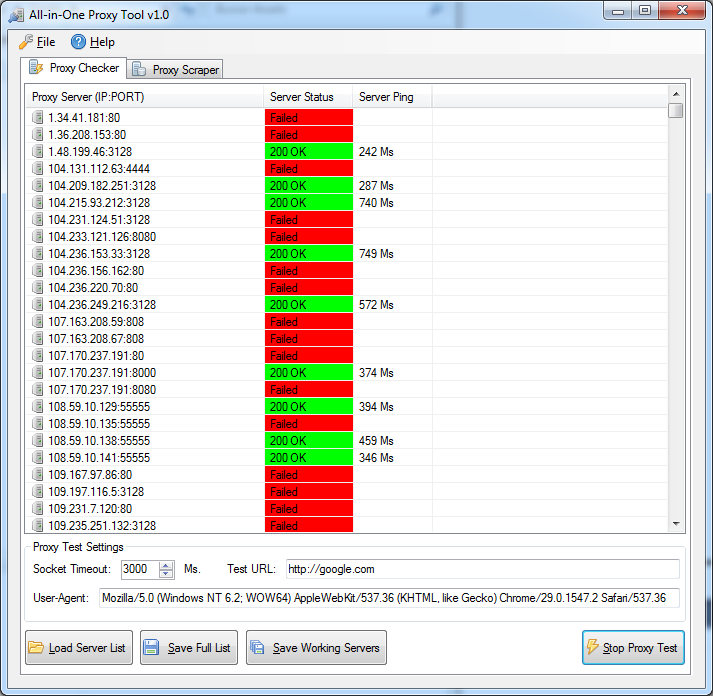The image size is (713, 696).
Task: Select proxy row 109.235.251.132:3128
Action: 346,526
